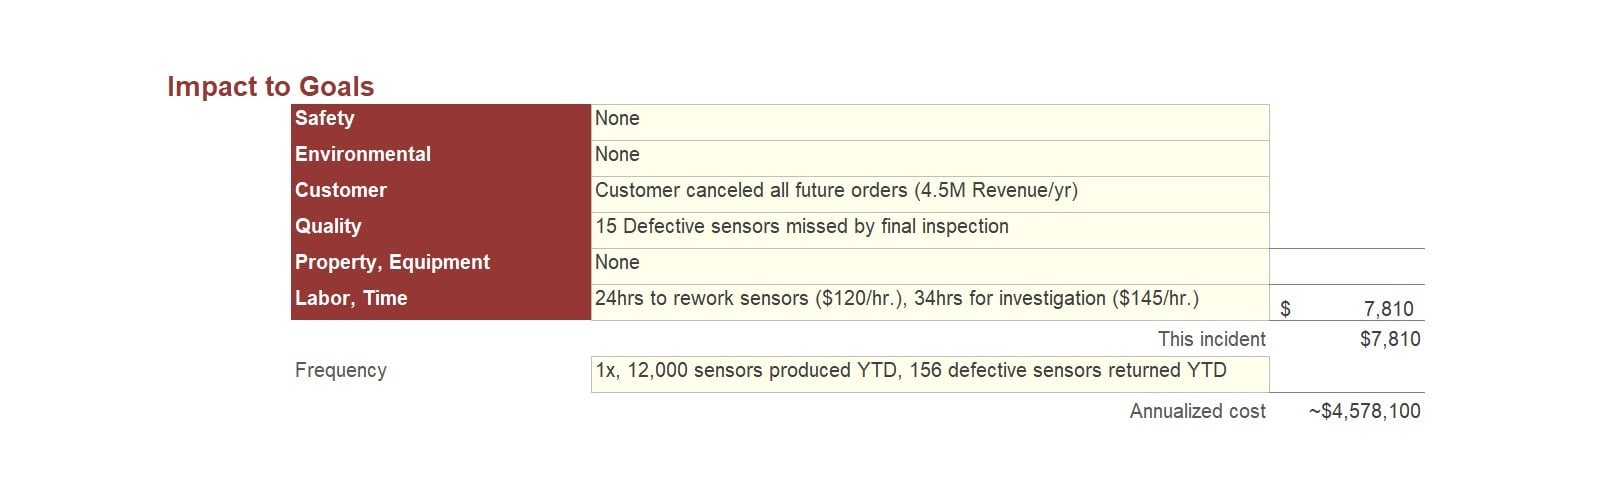The width and height of the screenshot is (1600, 500).
Task: Select the Customer label cell
Action: tap(441, 194)
